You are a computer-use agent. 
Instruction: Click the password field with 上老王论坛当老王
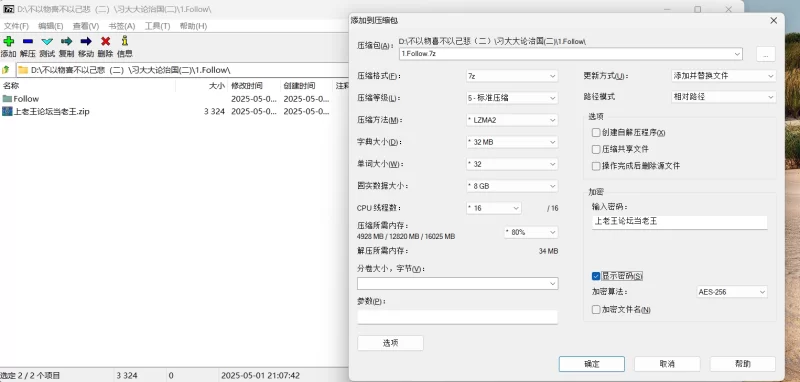(x=680, y=222)
